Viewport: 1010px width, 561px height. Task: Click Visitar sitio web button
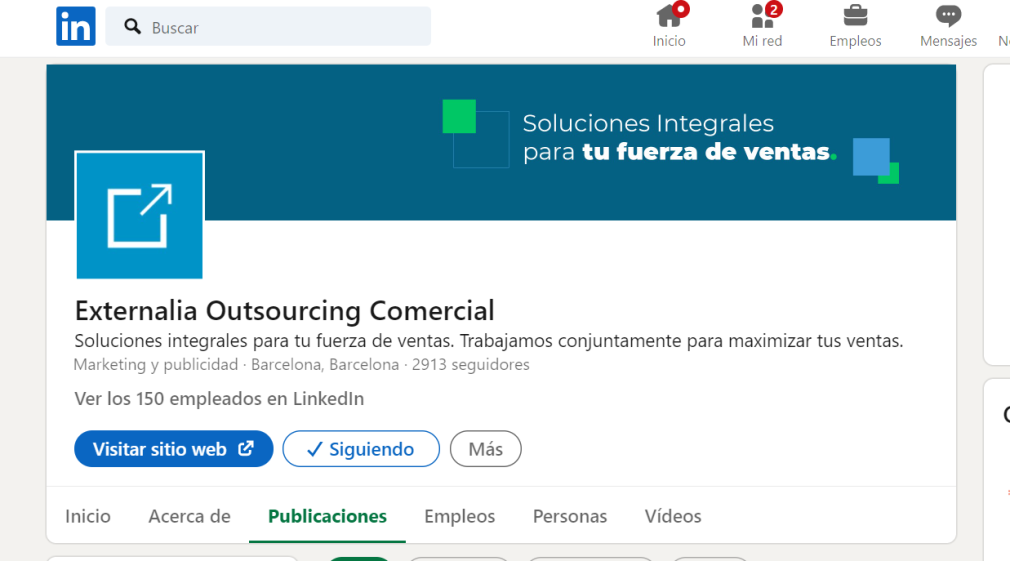(174, 449)
